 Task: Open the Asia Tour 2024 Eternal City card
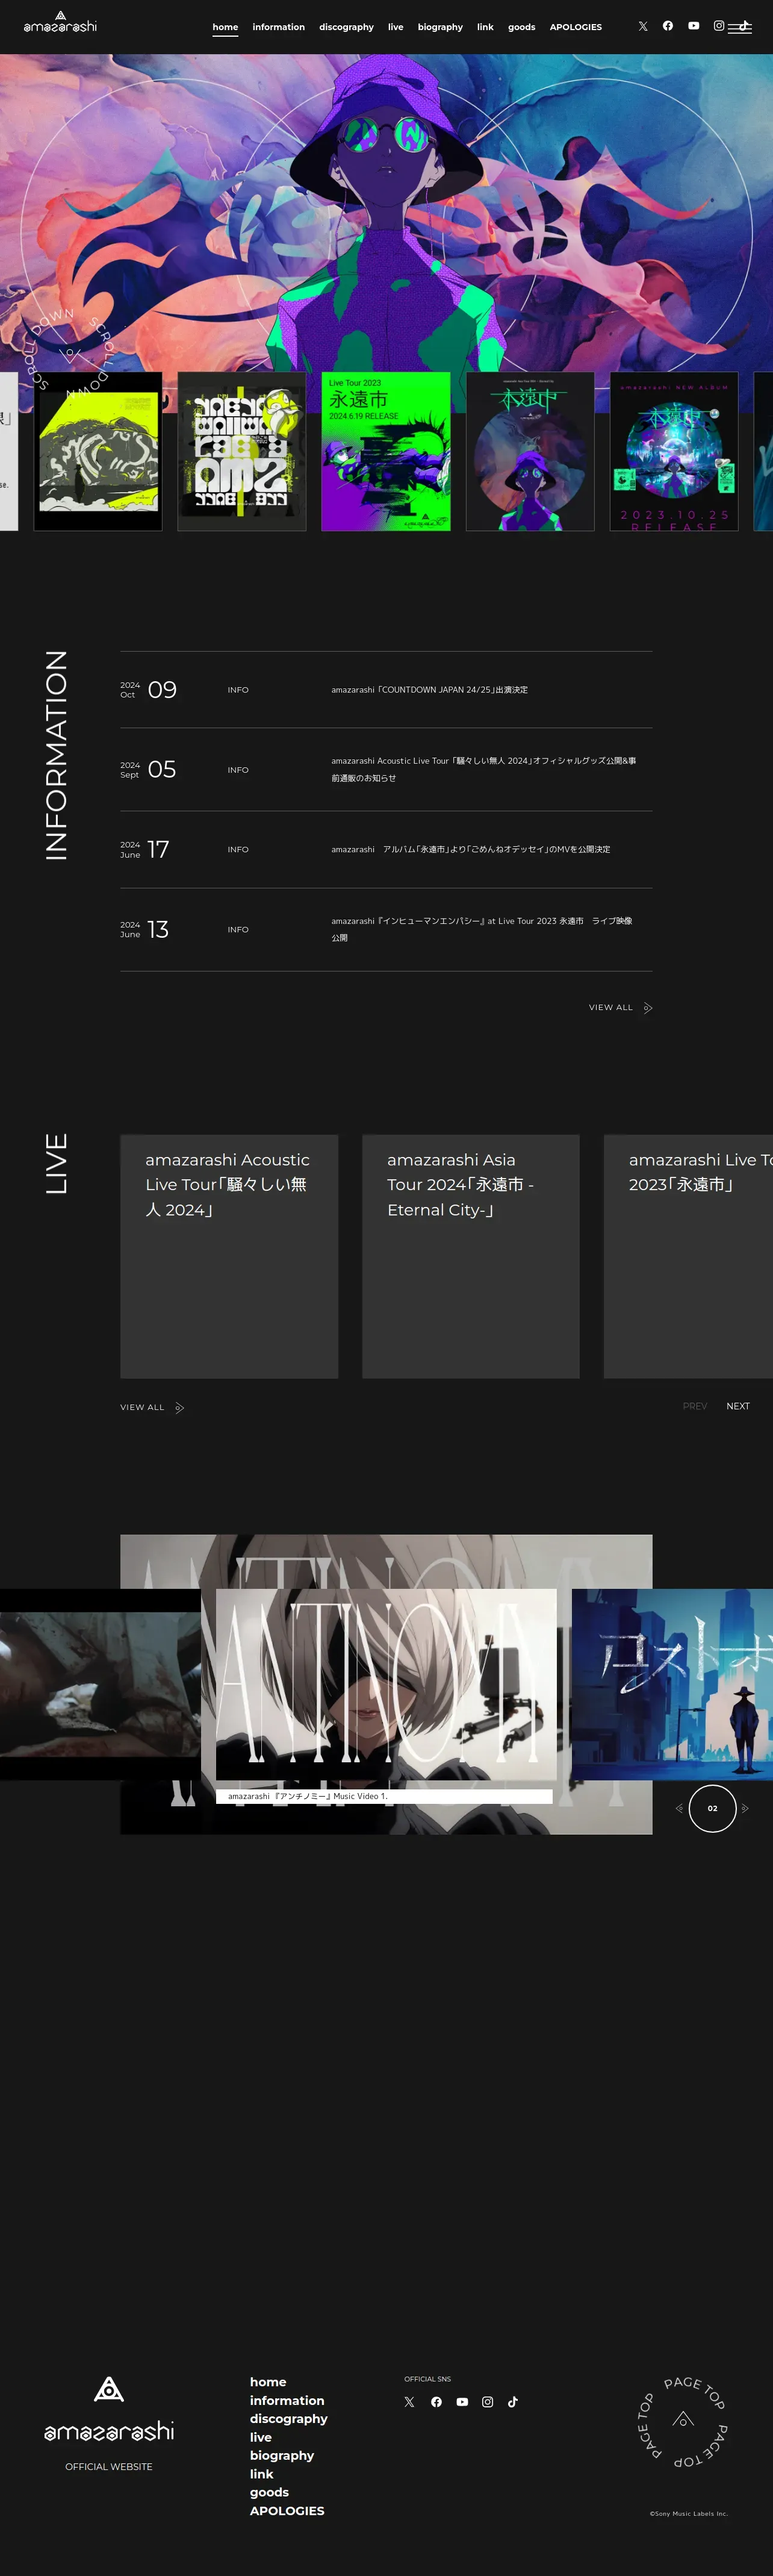point(471,1256)
